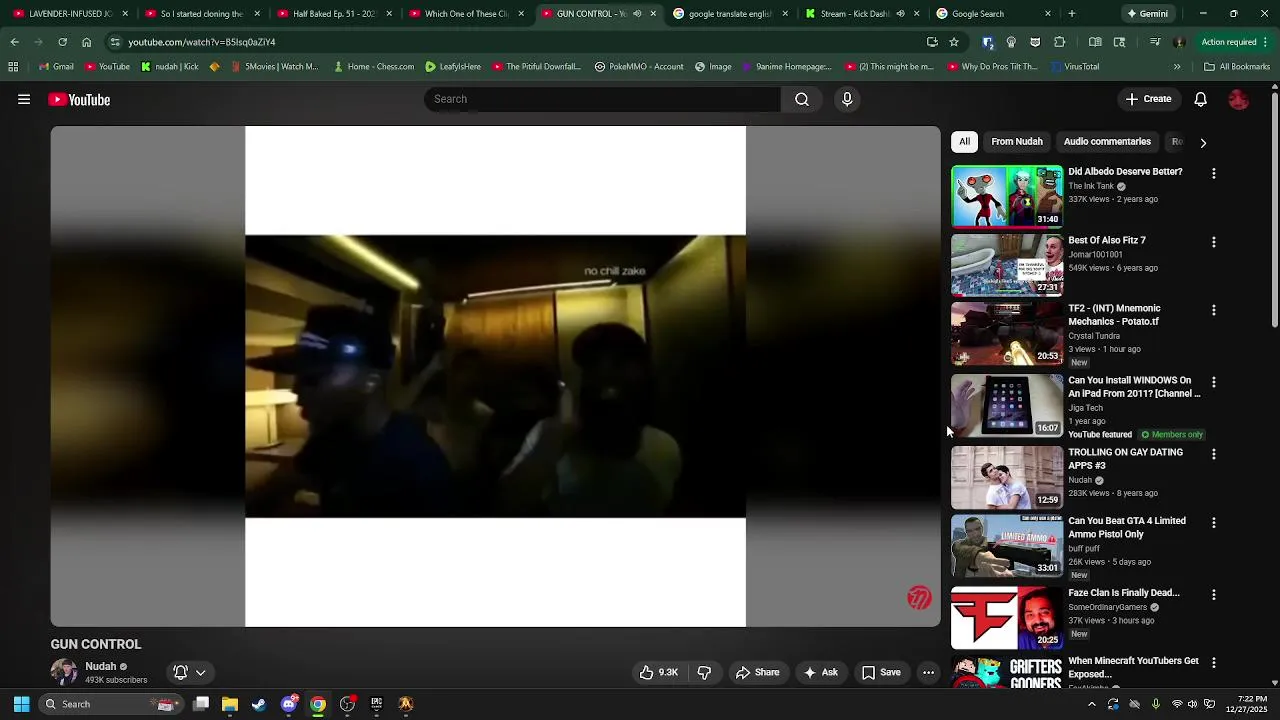Open Did Albedo Deserve Better thumbnail

click(1007, 196)
